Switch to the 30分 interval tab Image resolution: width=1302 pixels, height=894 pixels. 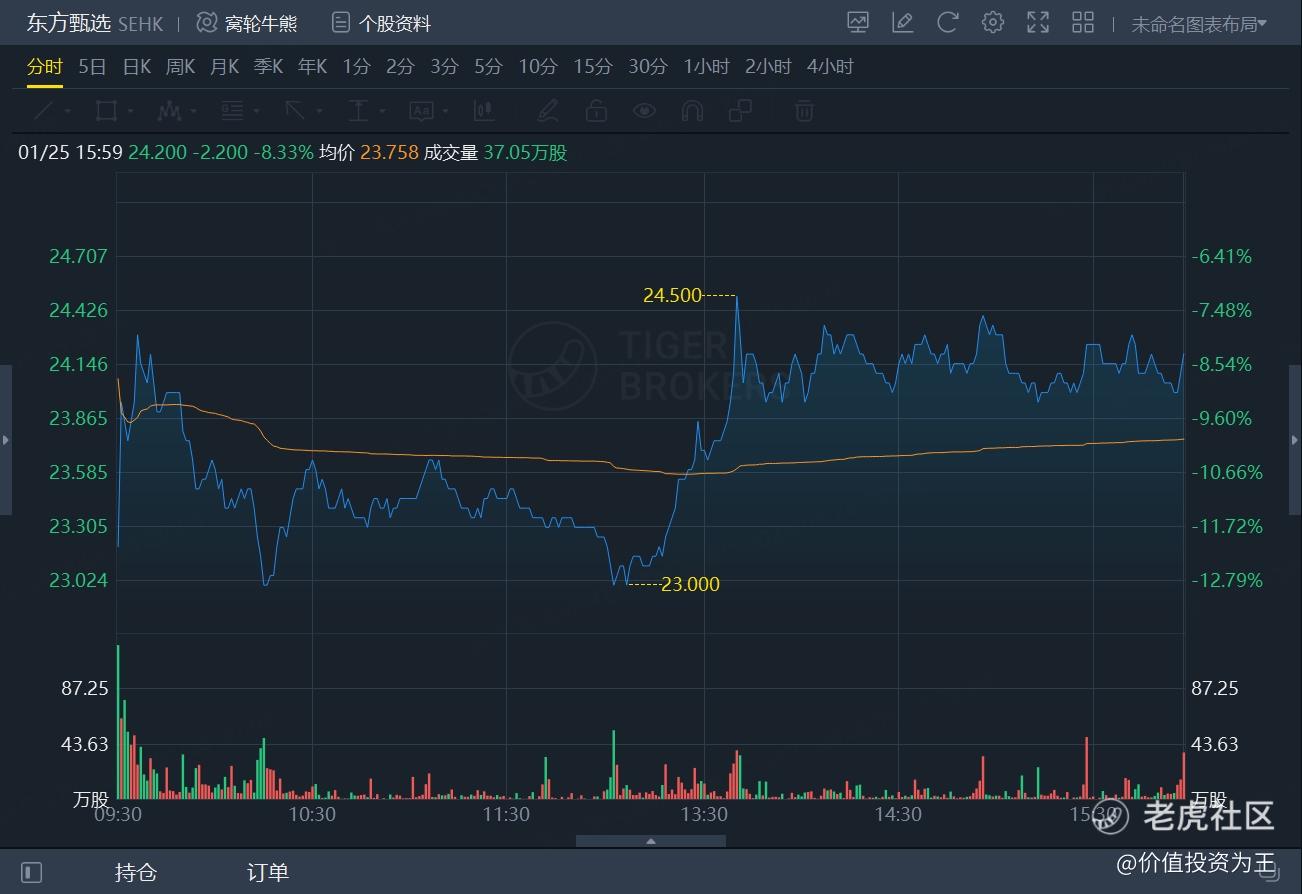click(x=647, y=67)
